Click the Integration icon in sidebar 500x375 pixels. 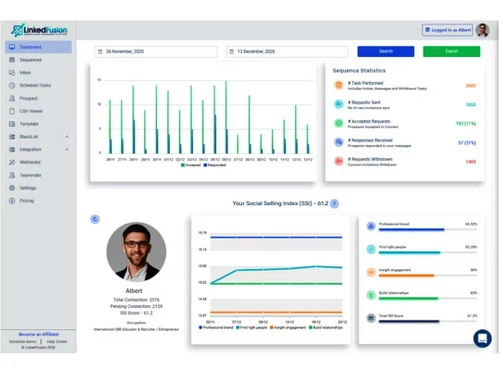click(12, 149)
